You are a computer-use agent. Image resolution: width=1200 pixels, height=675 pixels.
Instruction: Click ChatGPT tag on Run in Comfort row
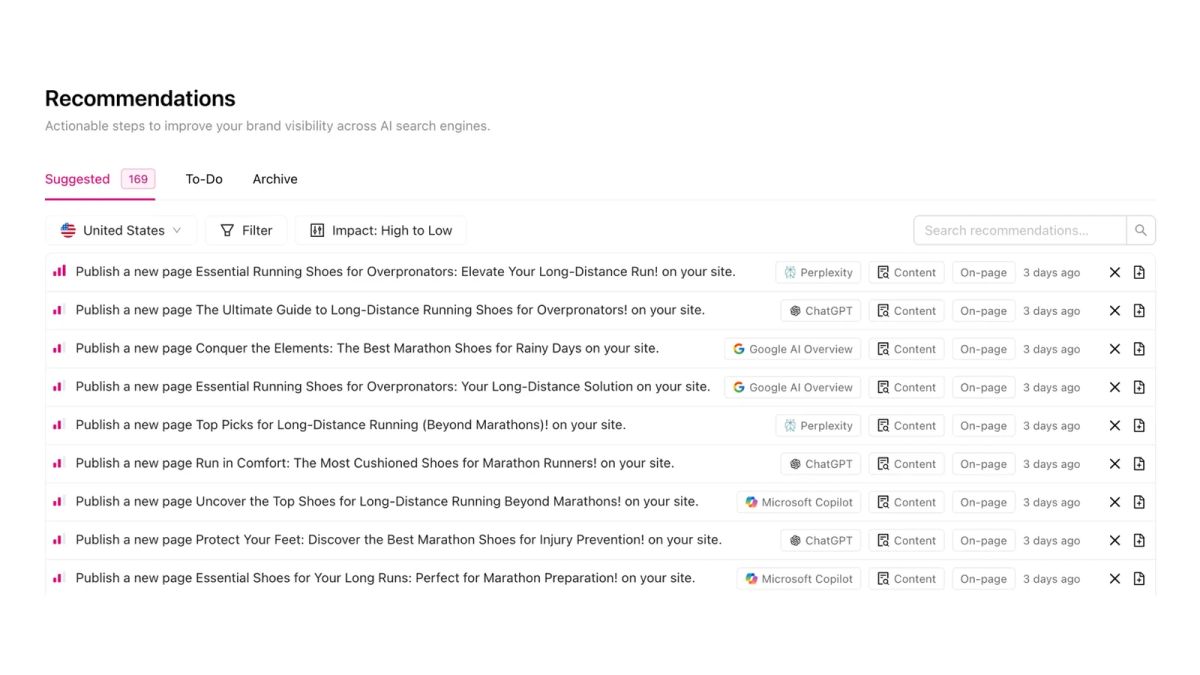click(x=821, y=464)
